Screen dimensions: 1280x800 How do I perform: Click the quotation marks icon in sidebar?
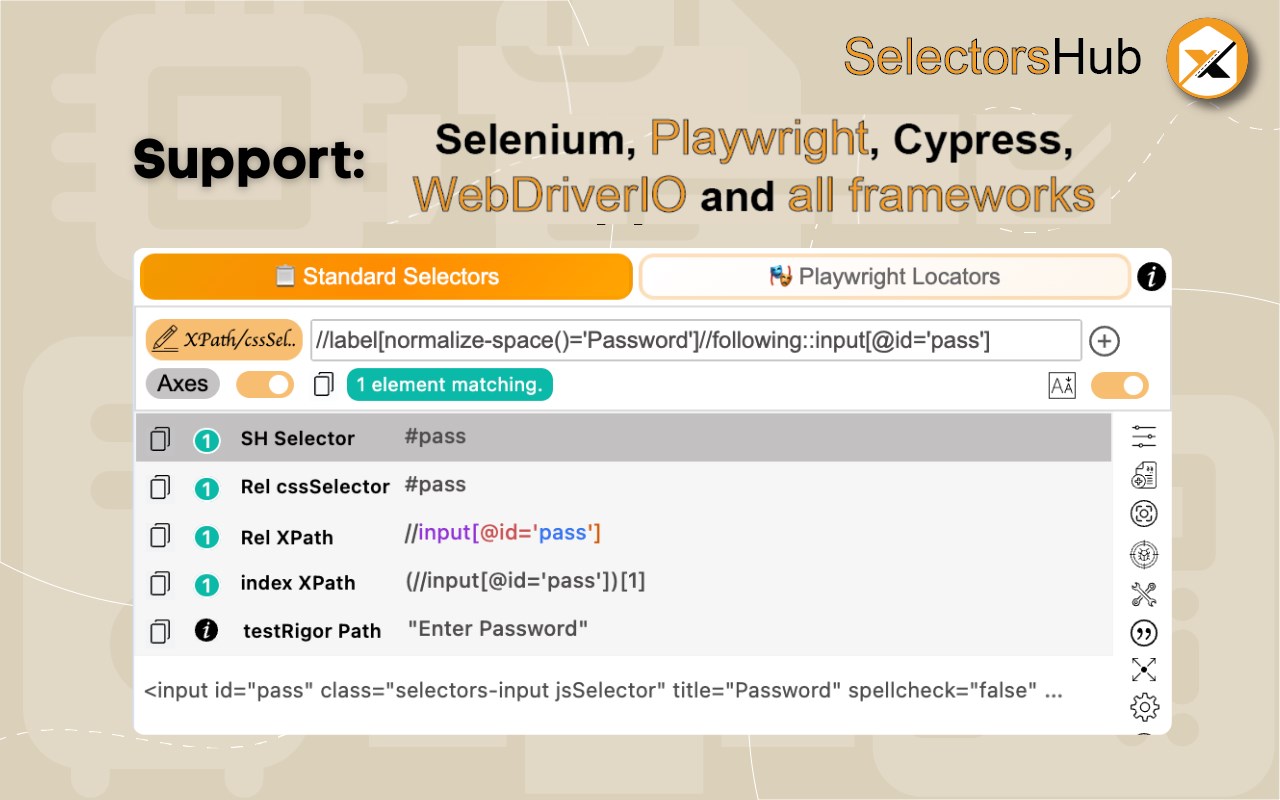(1144, 633)
